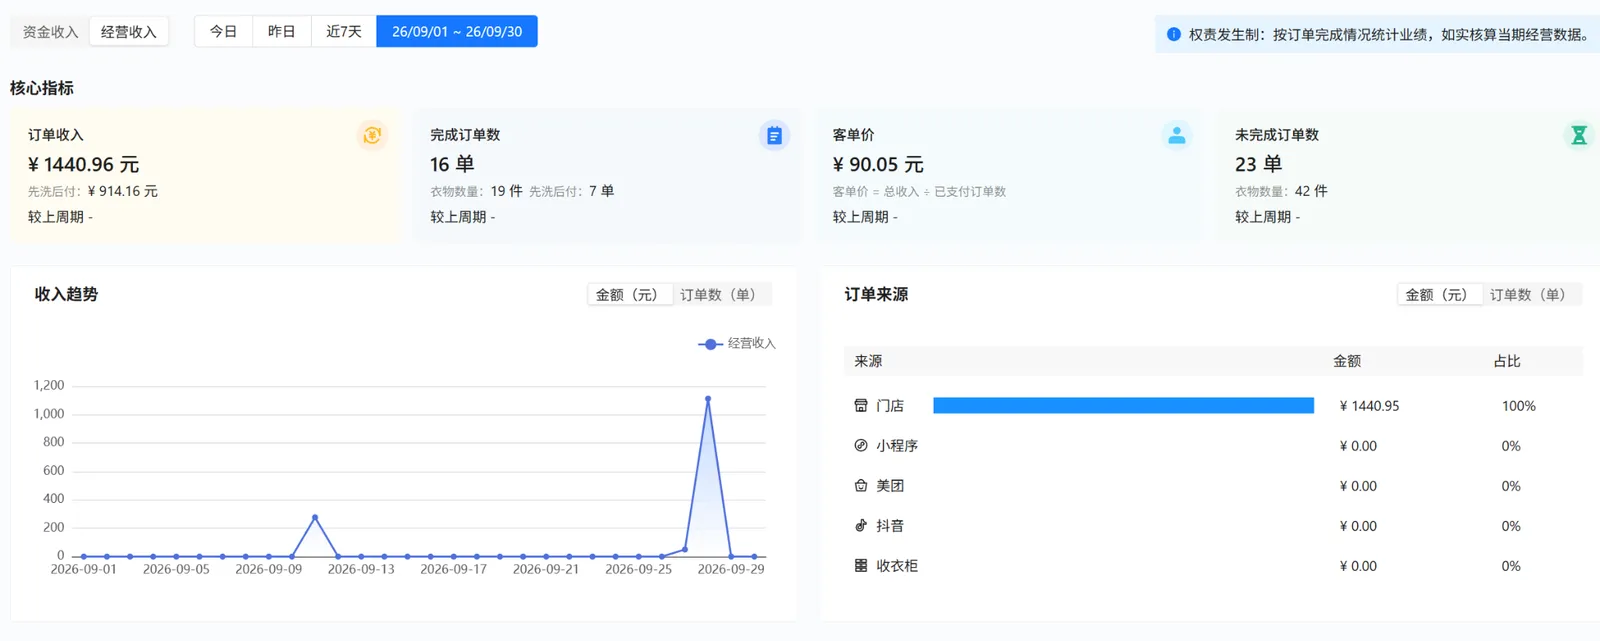Click the unfinished orders hourglass icon
This screenshot has width=1600, height=641.
click(x=1579, y=135)
